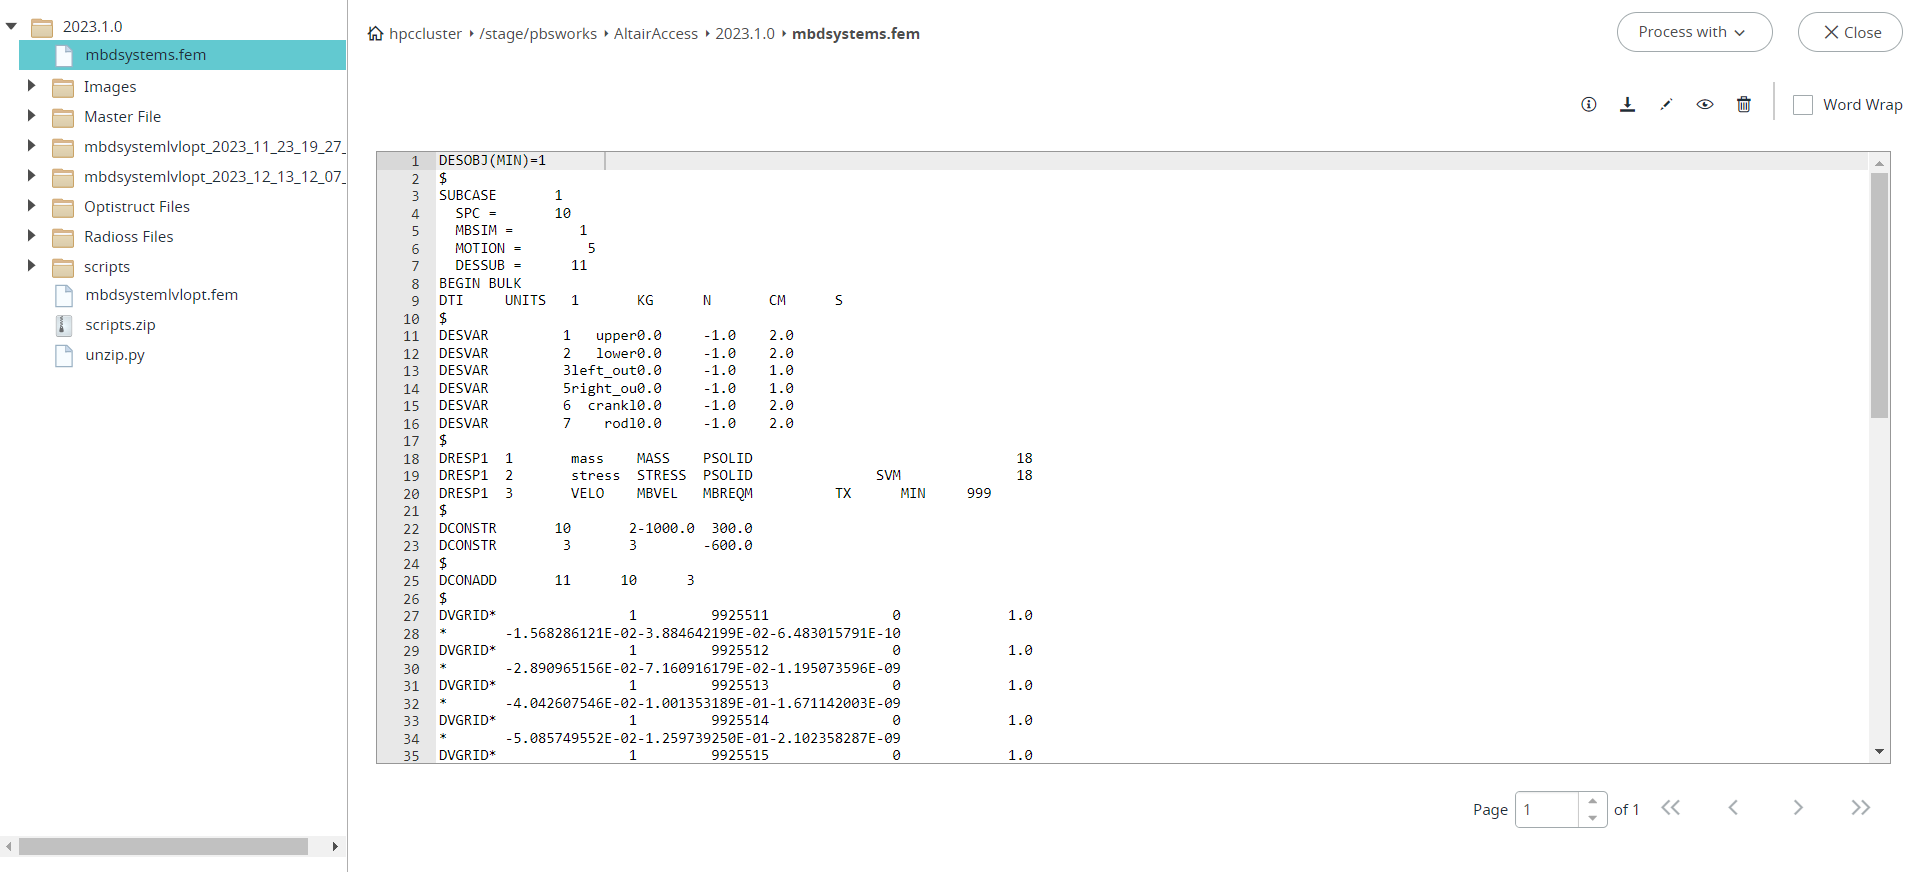Increment the page number stepper
Viewport: 1913px width, 872px height.
pos(1593,801)
